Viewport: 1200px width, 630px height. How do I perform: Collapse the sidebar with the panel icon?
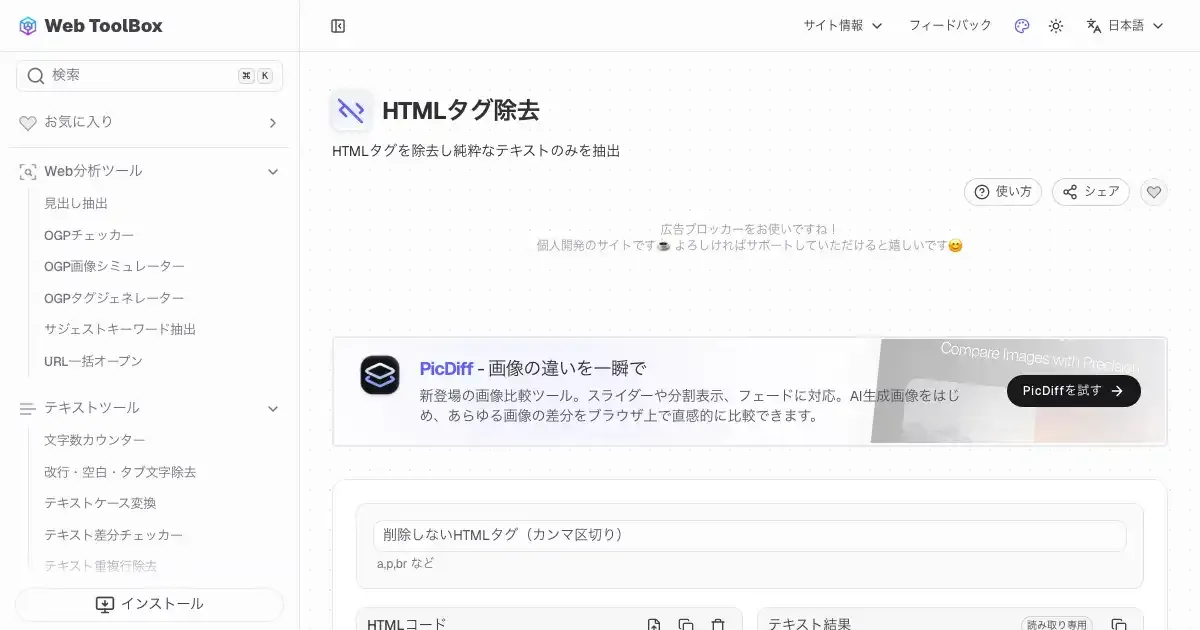[338, 26]
